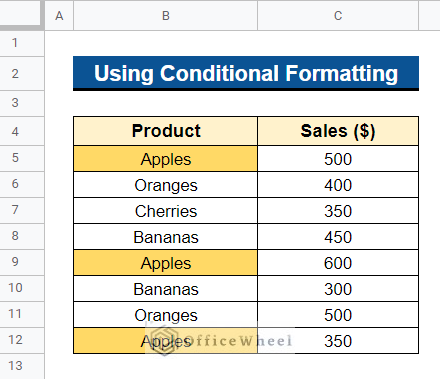Select column B header

166,15
